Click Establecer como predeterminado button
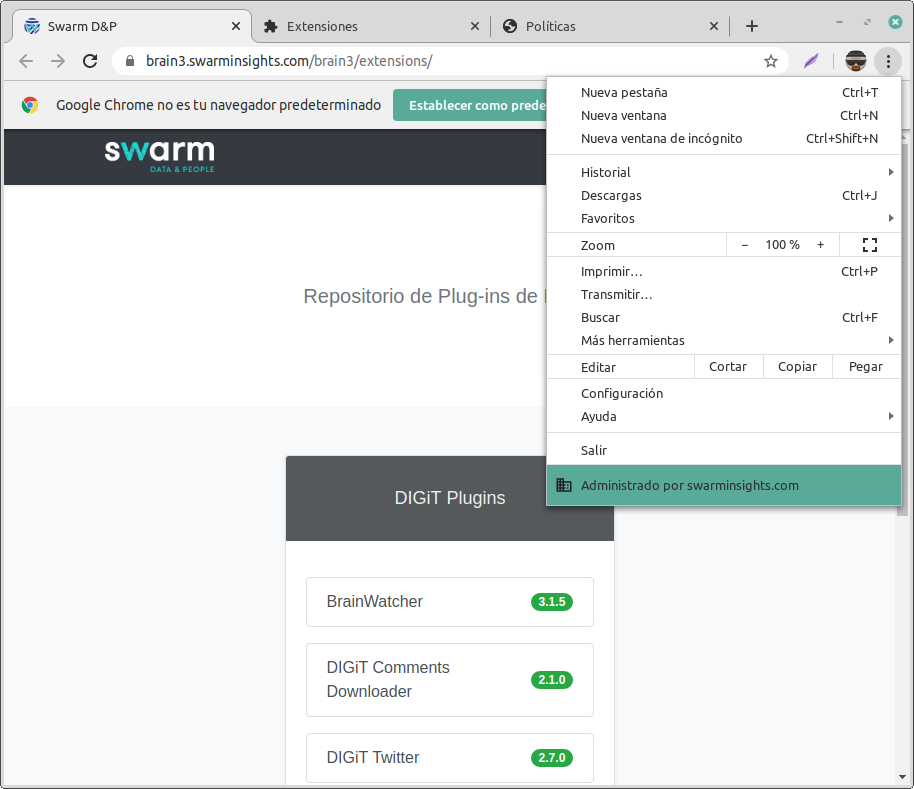The image size is (914, 789). (470, 105)
